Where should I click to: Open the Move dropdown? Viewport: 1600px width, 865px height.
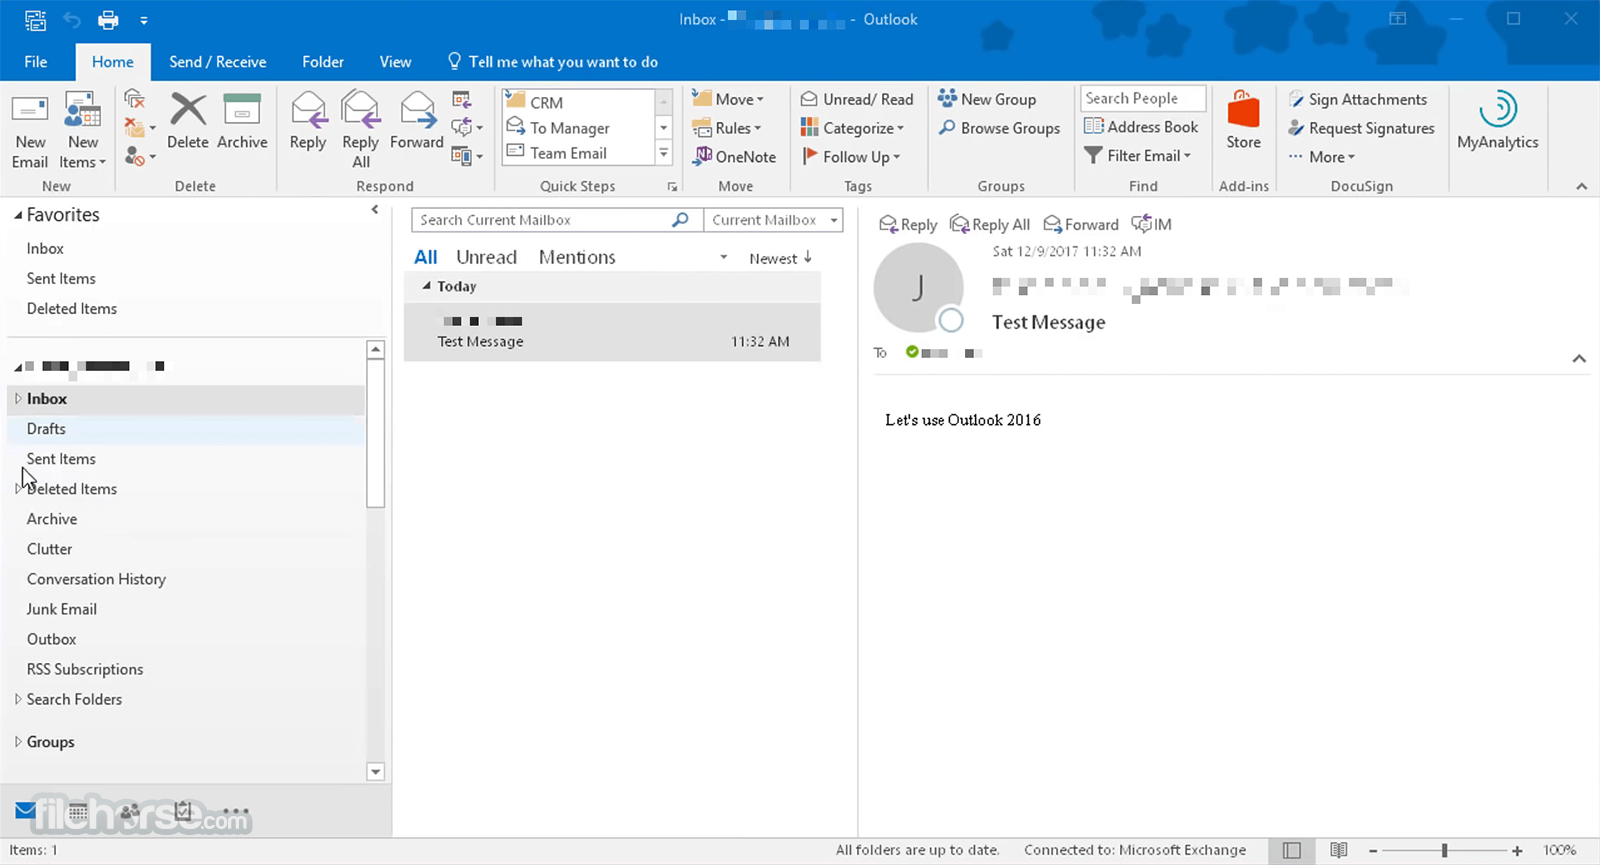point(728,99)
